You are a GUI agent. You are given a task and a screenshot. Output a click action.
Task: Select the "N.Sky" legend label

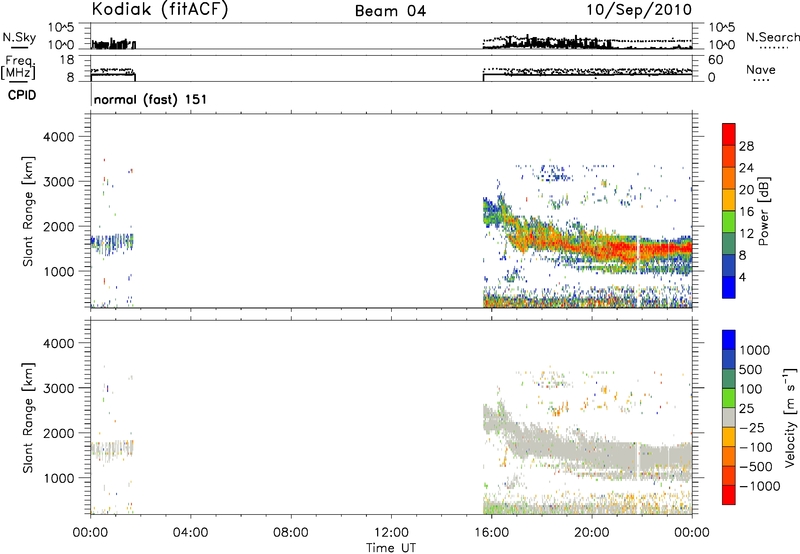[19, 37]
